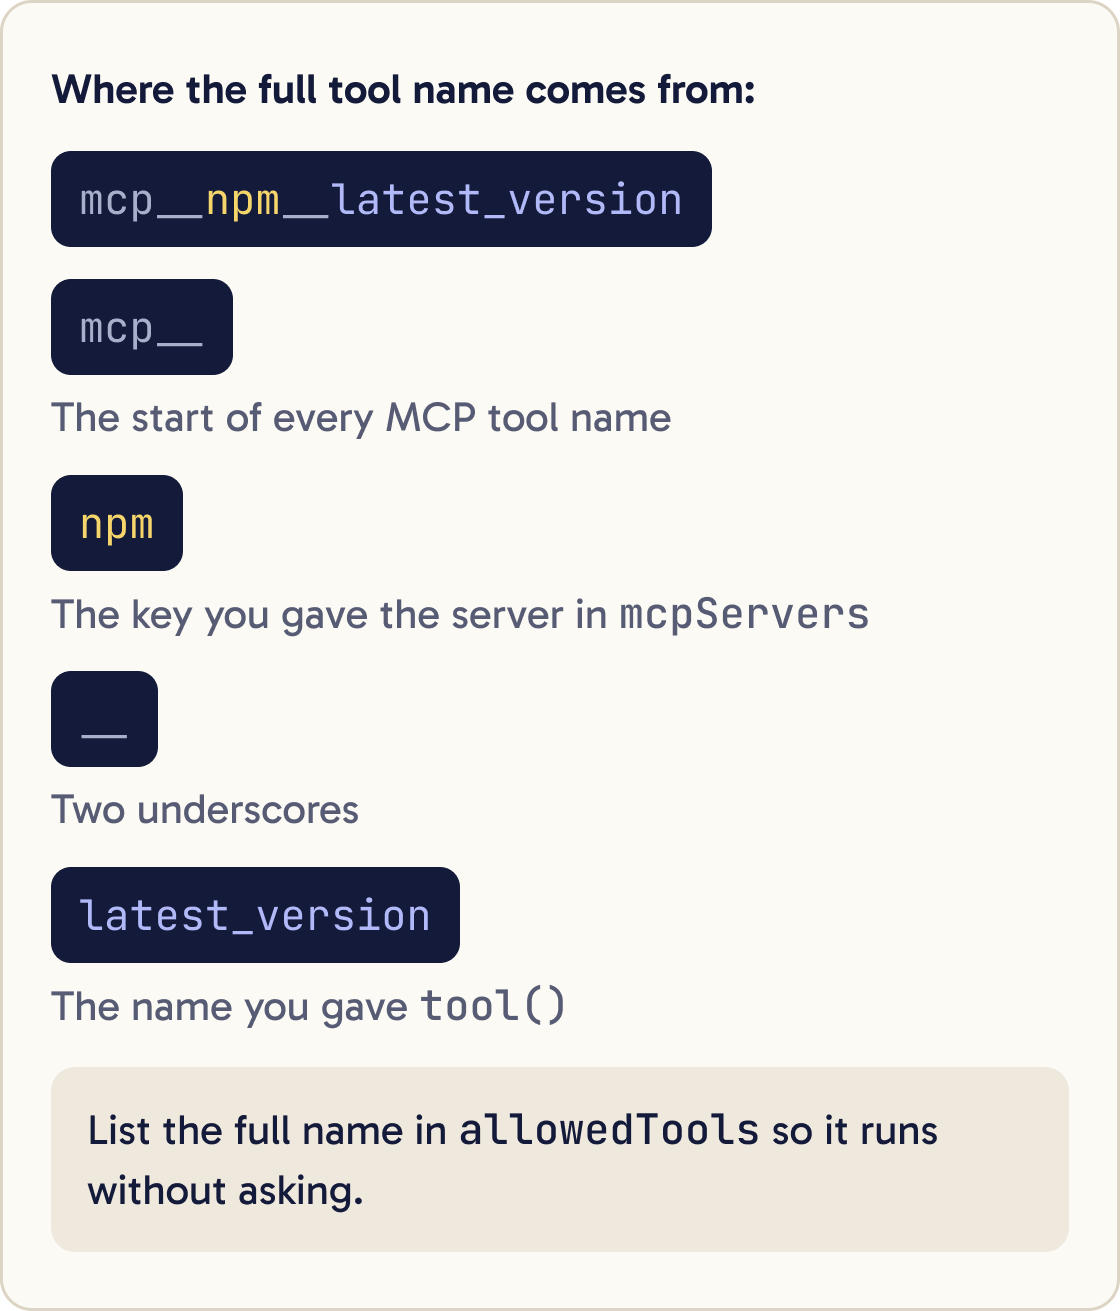Click the standalone 'latest_version' code chip
The height and width of the screenshot is (1311, 1120).
click(255, 915)
